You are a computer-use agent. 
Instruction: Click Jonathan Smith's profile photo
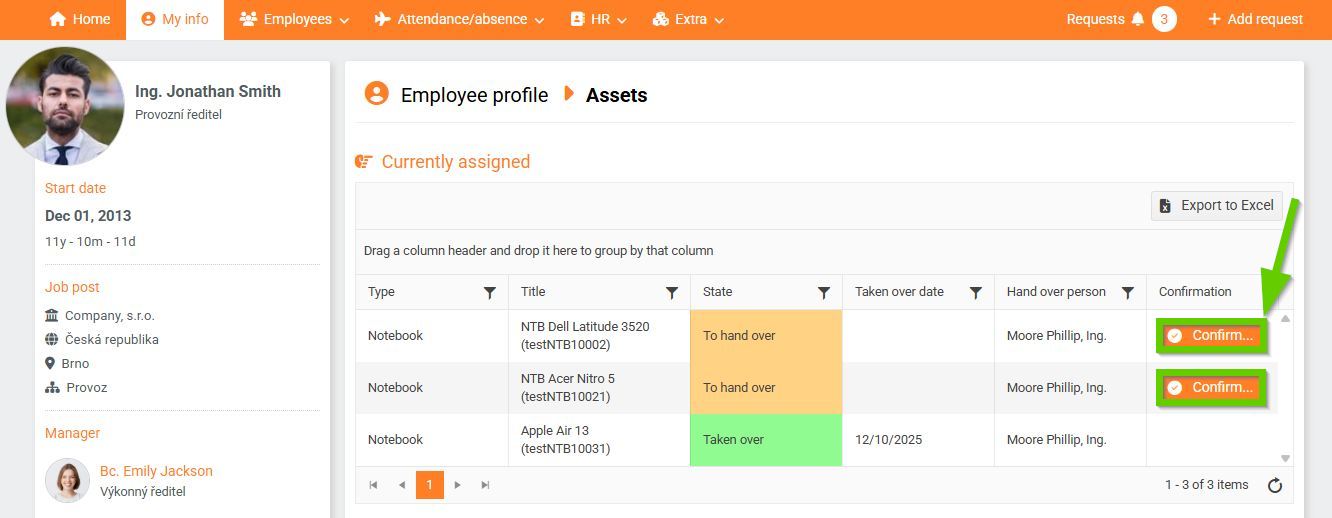[65, 106]
